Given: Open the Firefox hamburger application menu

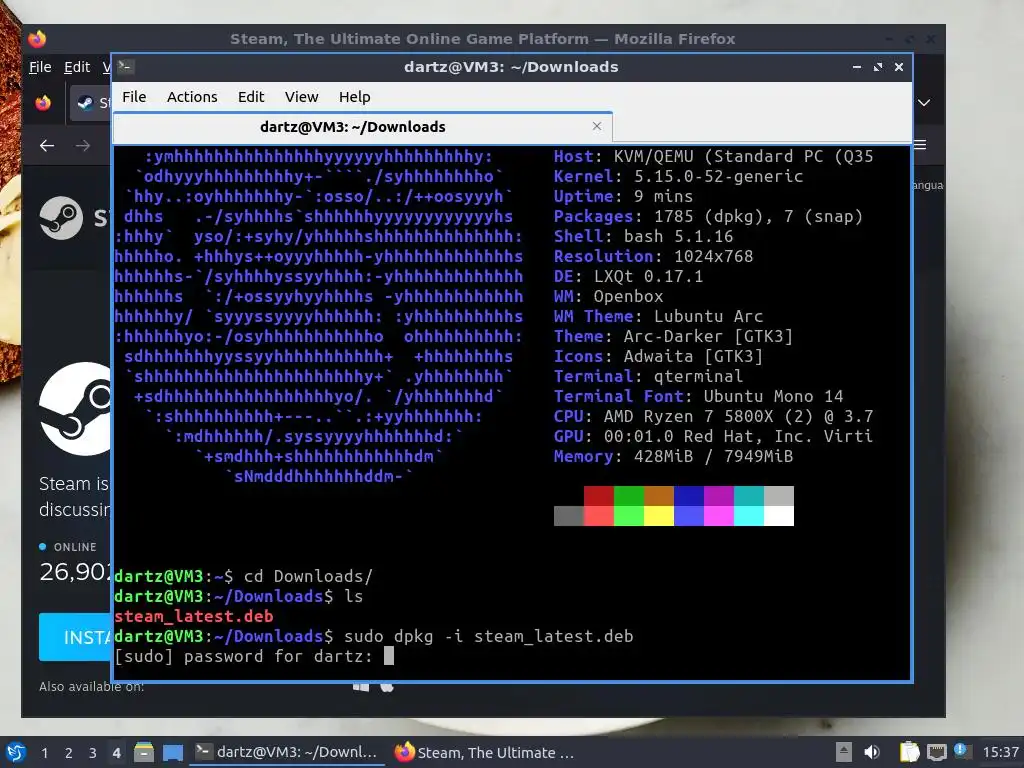Looking at the screenshot, I should (921, 145).
